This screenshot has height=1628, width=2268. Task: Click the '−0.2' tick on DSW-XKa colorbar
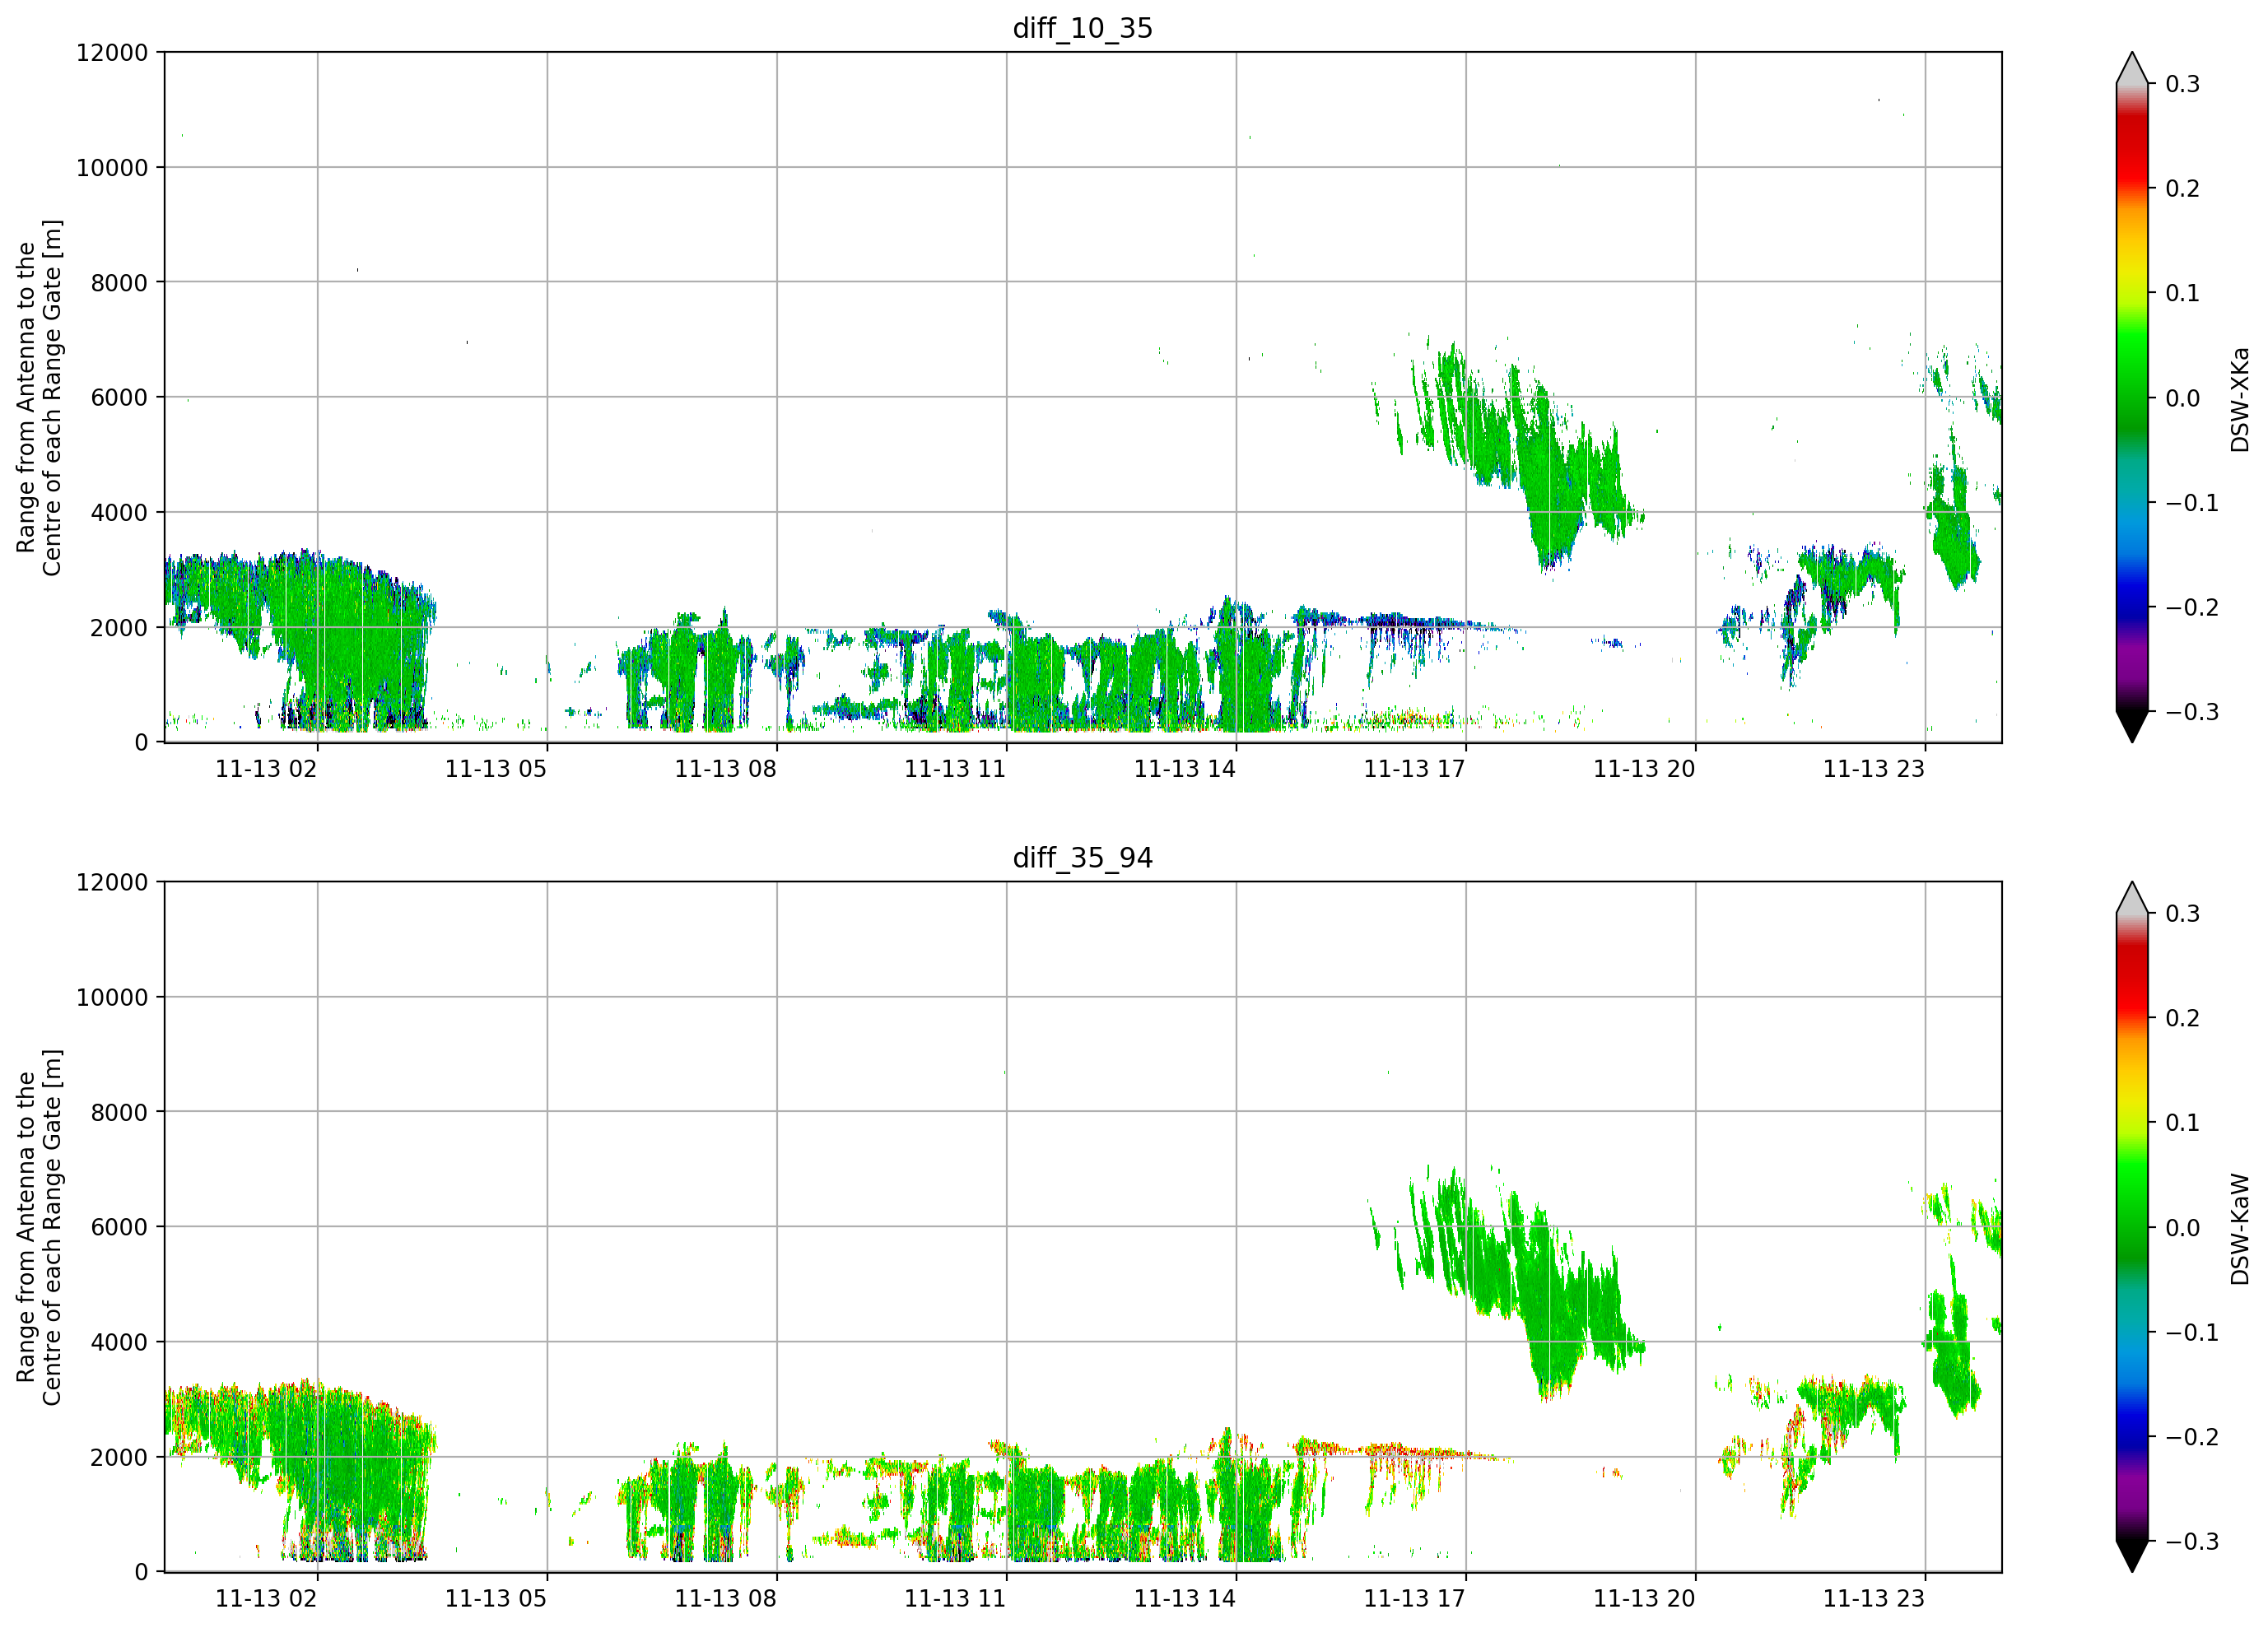(2192, 608)
